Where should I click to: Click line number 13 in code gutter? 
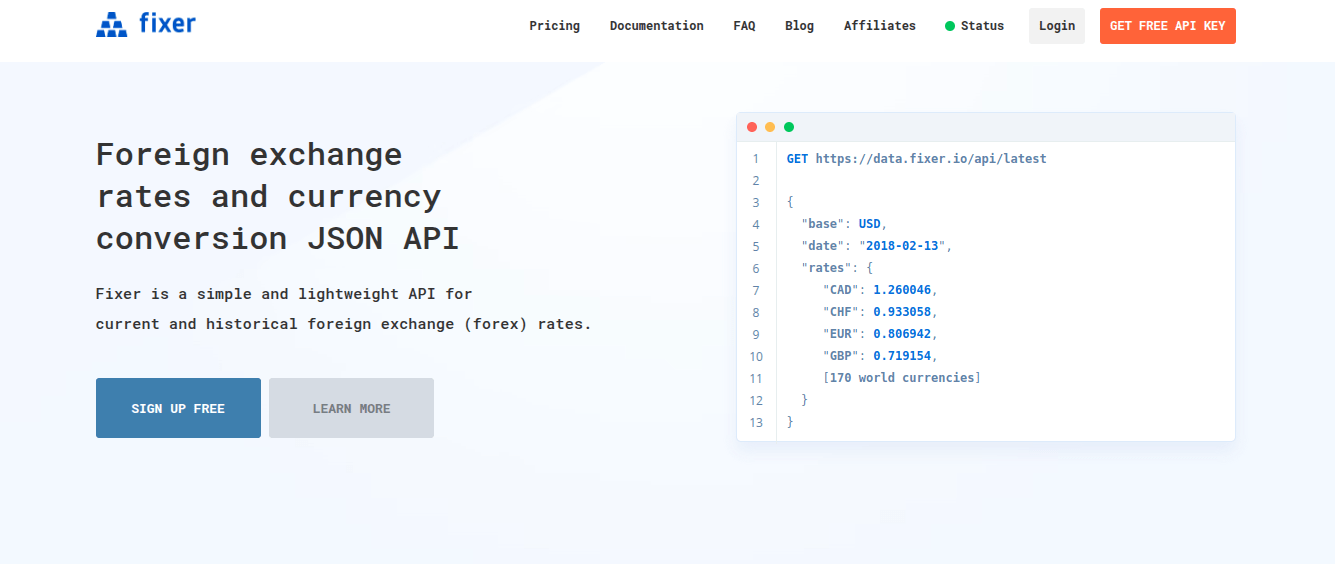coord(756,422)
